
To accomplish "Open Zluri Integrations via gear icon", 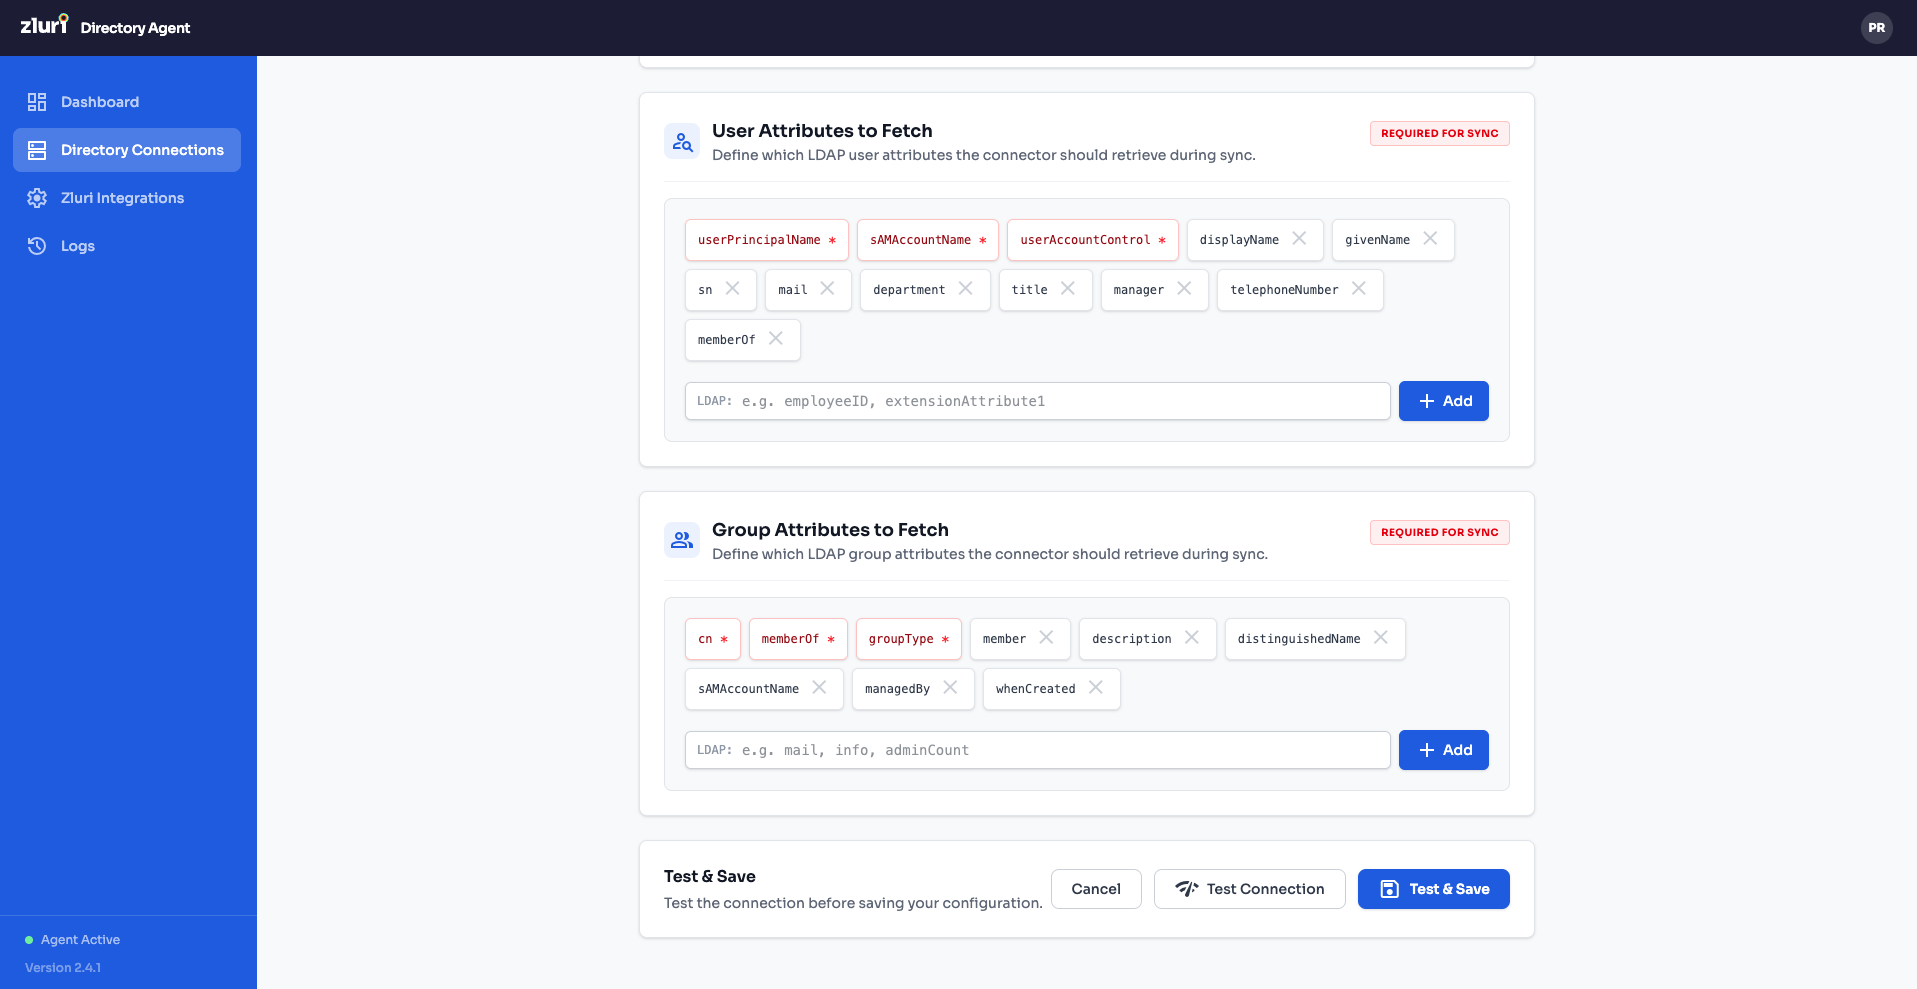I will pos(36,197).
